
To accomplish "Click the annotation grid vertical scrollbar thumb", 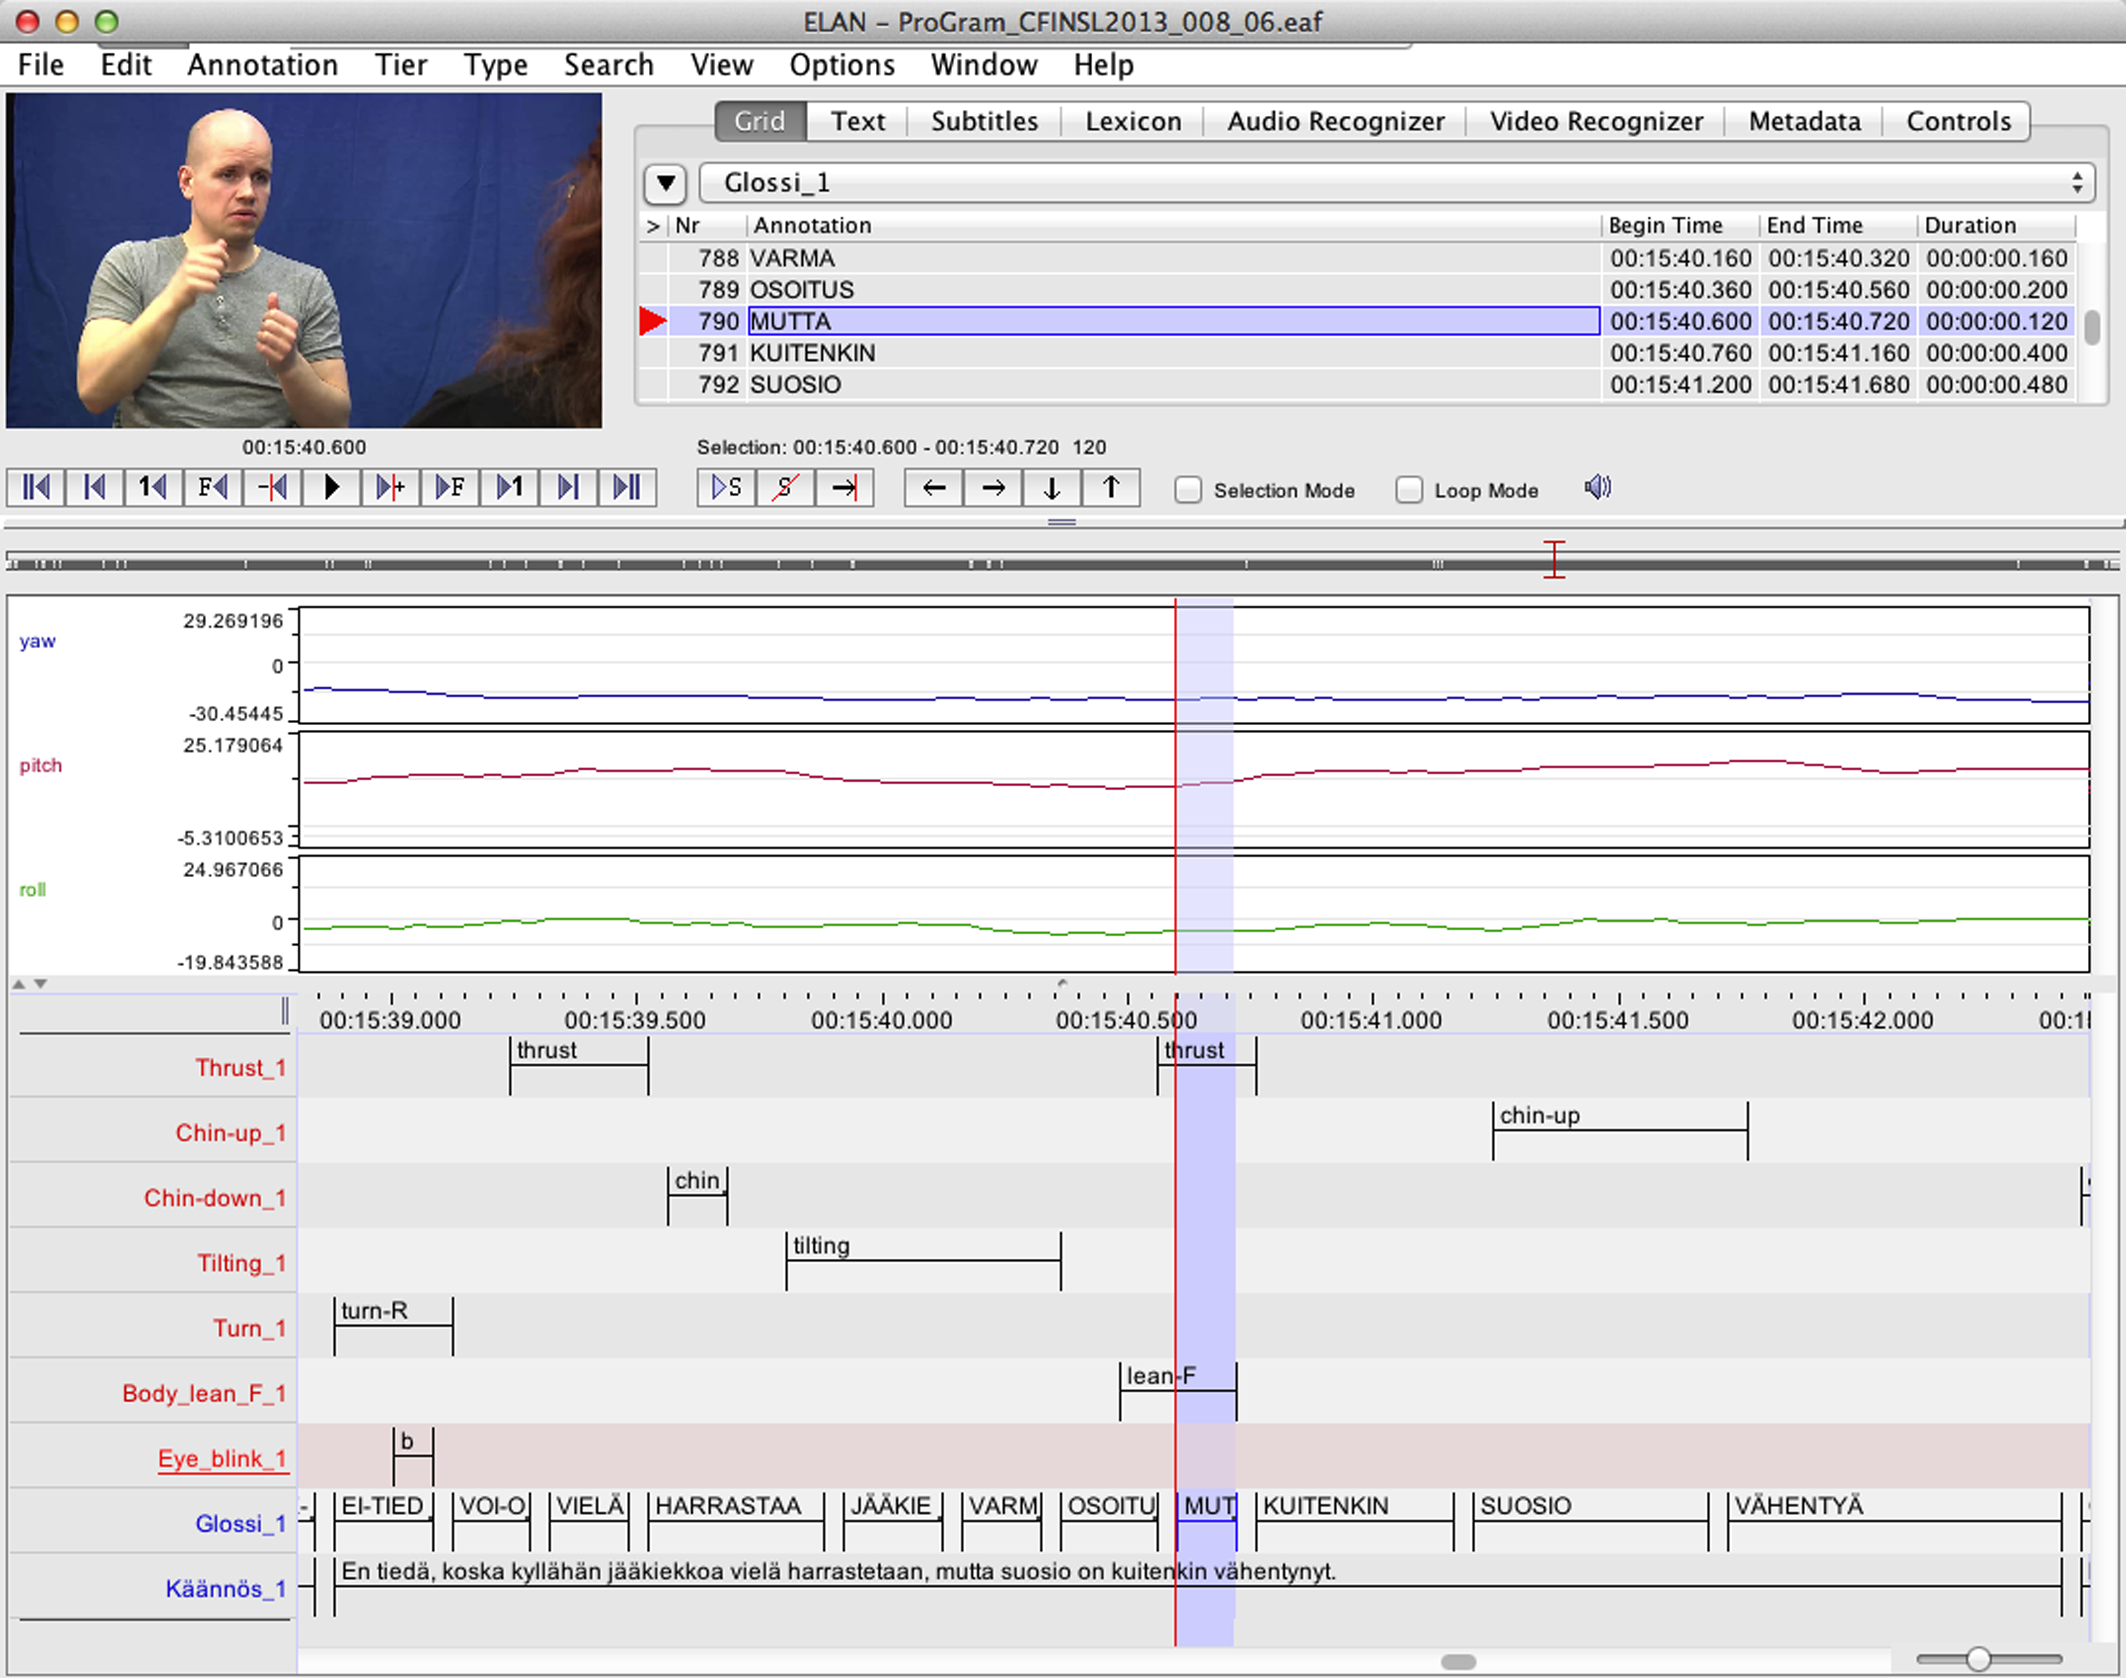I will 2091,327.
